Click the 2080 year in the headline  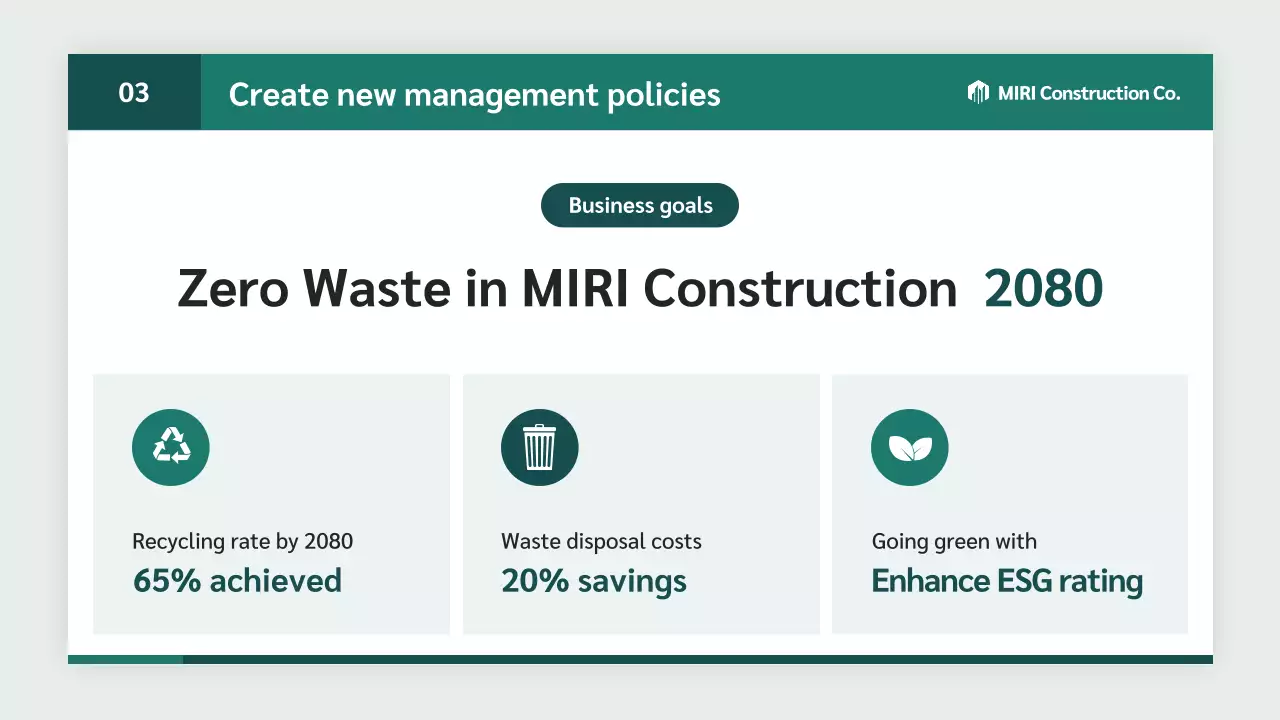point(1043,289)
